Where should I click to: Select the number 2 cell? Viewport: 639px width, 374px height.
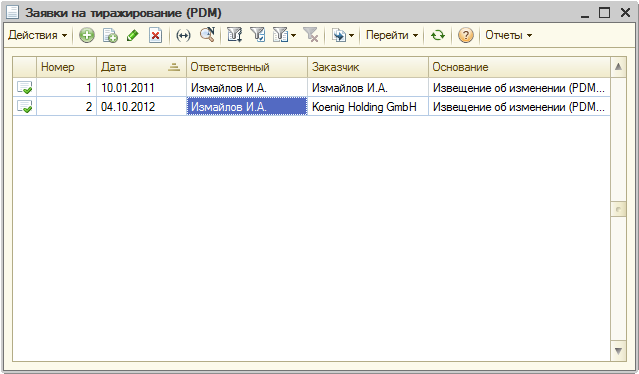(x=66, y=107)
